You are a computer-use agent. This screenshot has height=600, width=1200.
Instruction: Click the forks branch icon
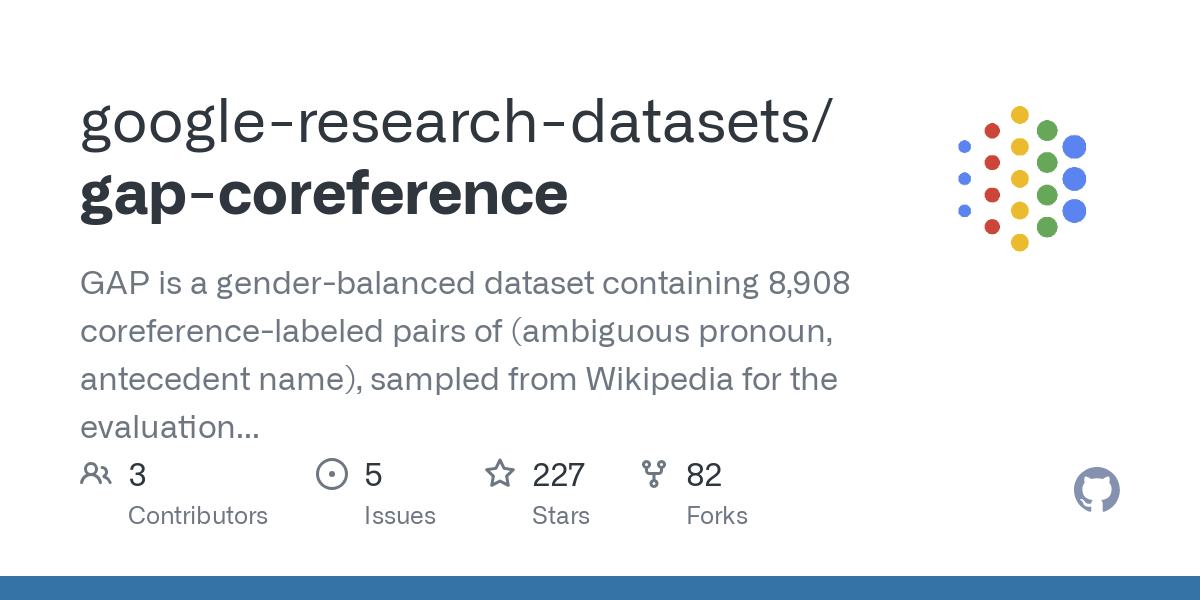tap(654, 474)
